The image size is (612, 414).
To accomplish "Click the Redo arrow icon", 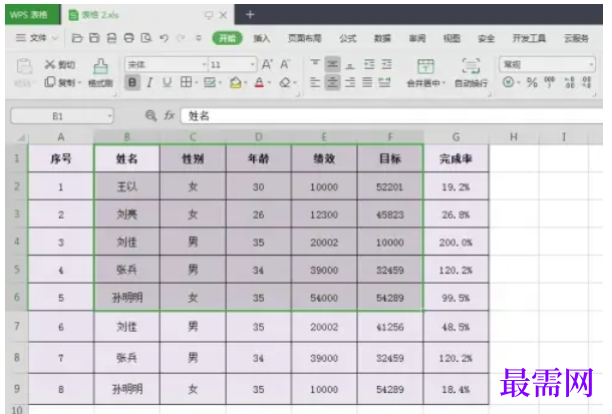I will (180, 38).
